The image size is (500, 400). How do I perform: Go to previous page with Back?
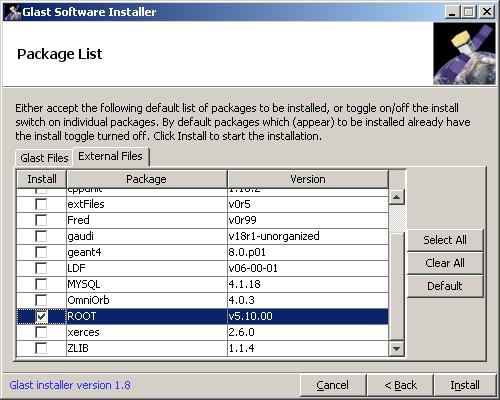pos(400,385)
